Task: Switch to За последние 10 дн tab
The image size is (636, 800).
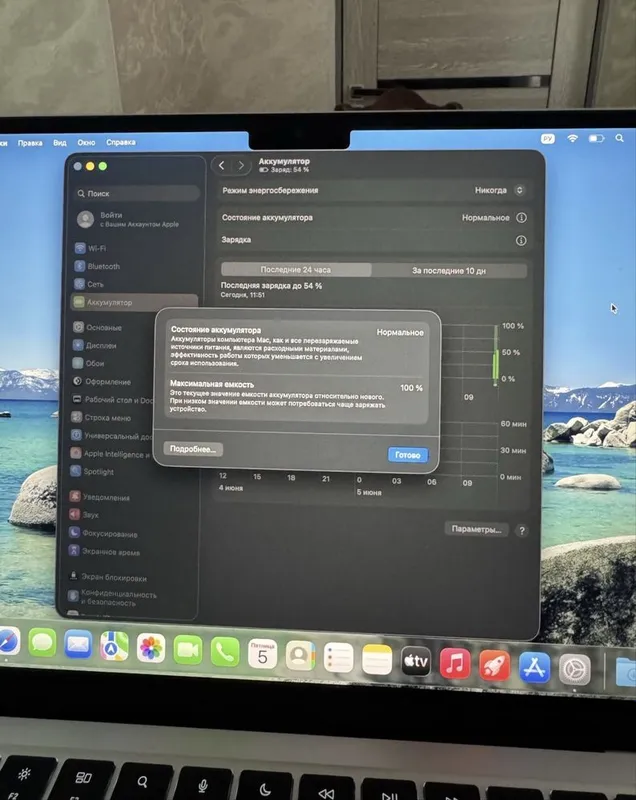Action: tap(449, 270)
